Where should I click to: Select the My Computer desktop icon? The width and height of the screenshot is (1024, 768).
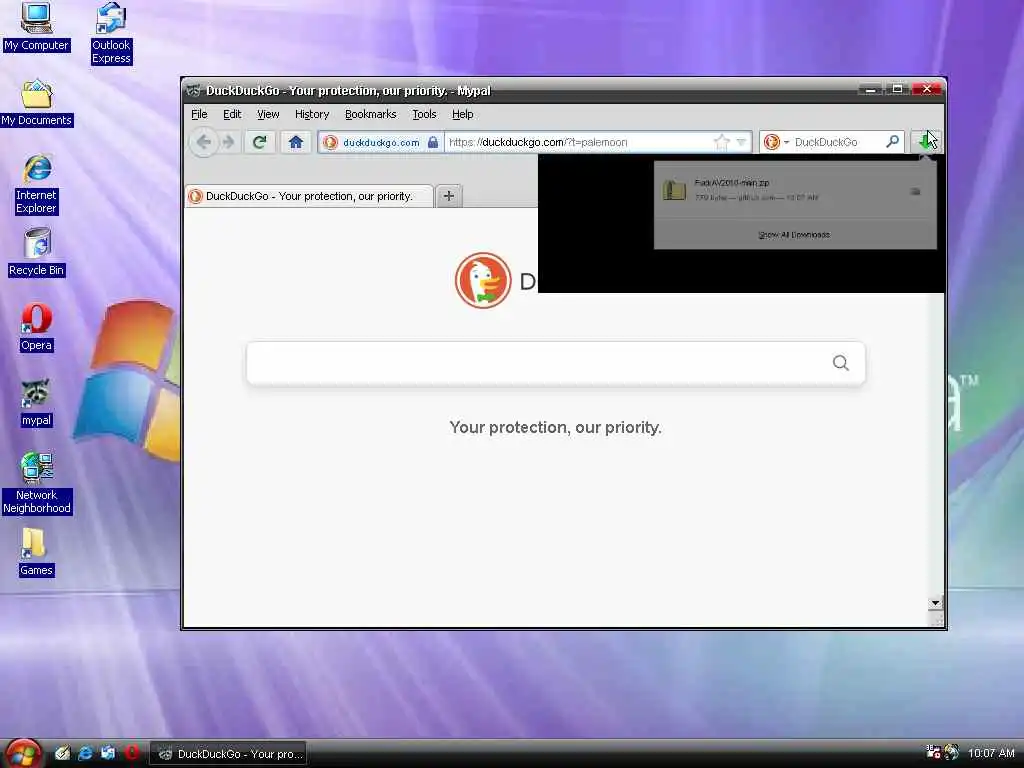pos(36,27)
